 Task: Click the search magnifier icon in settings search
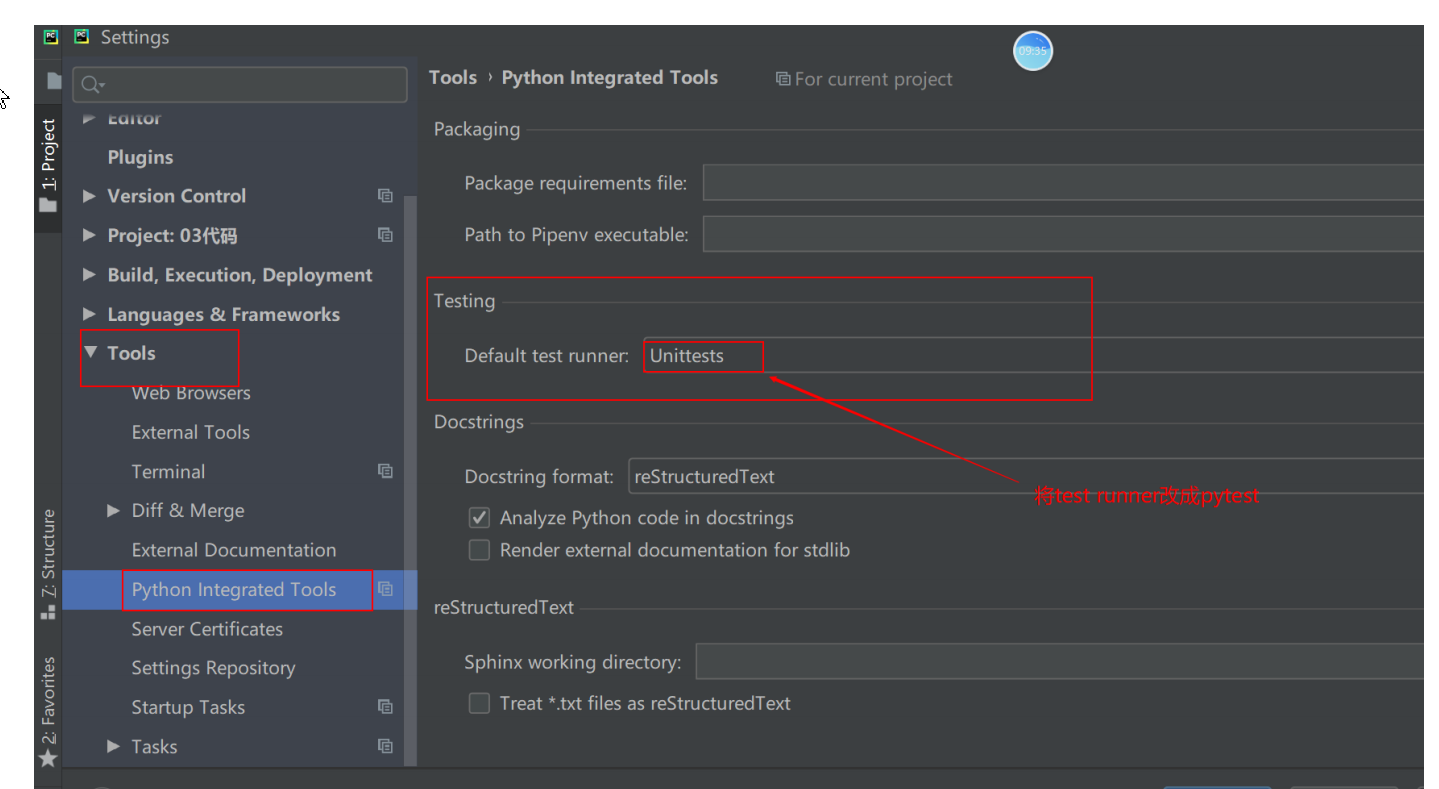click(91, 85)
